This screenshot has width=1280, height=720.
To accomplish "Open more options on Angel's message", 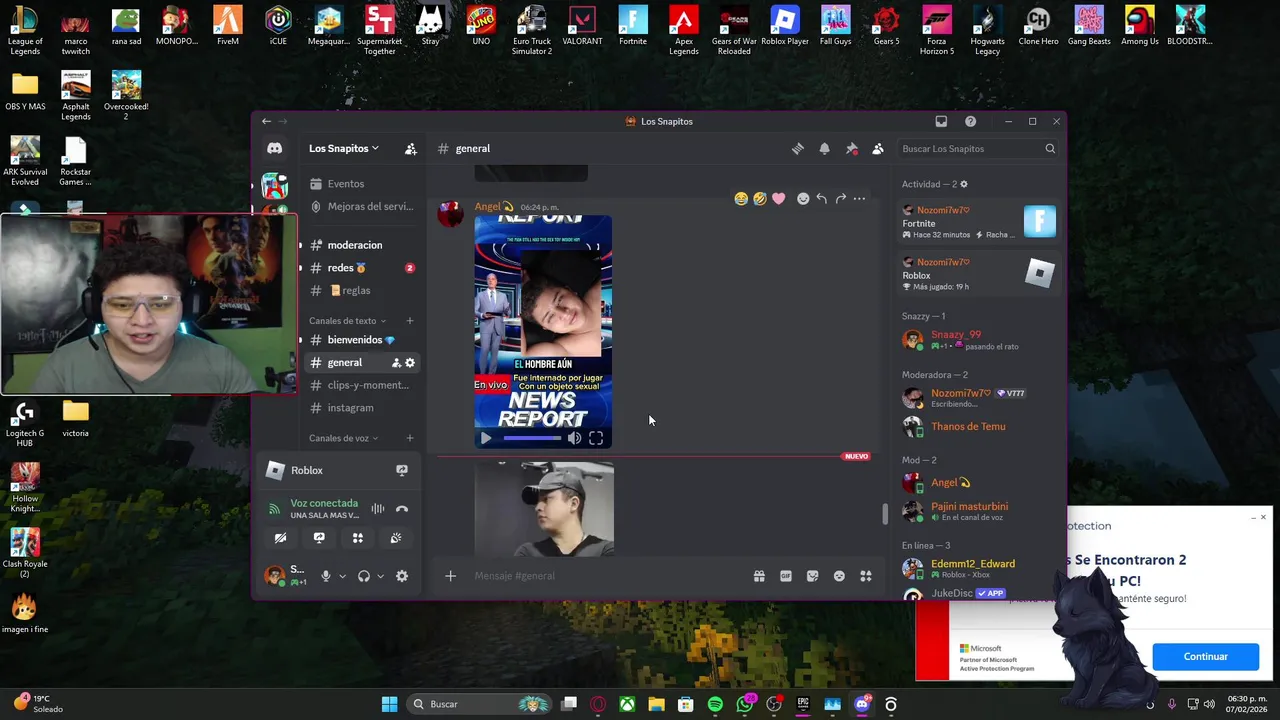I will (859, 199).
